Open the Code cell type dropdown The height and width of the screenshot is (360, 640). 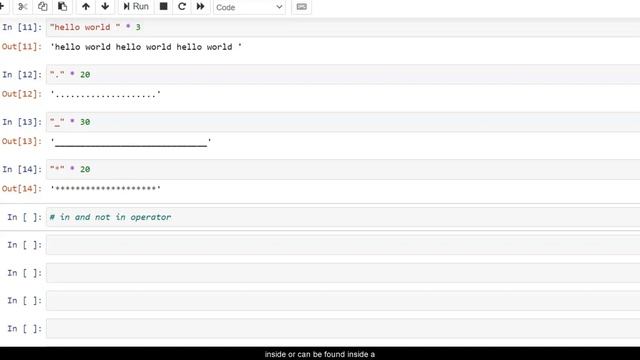[x=249, y=7]
